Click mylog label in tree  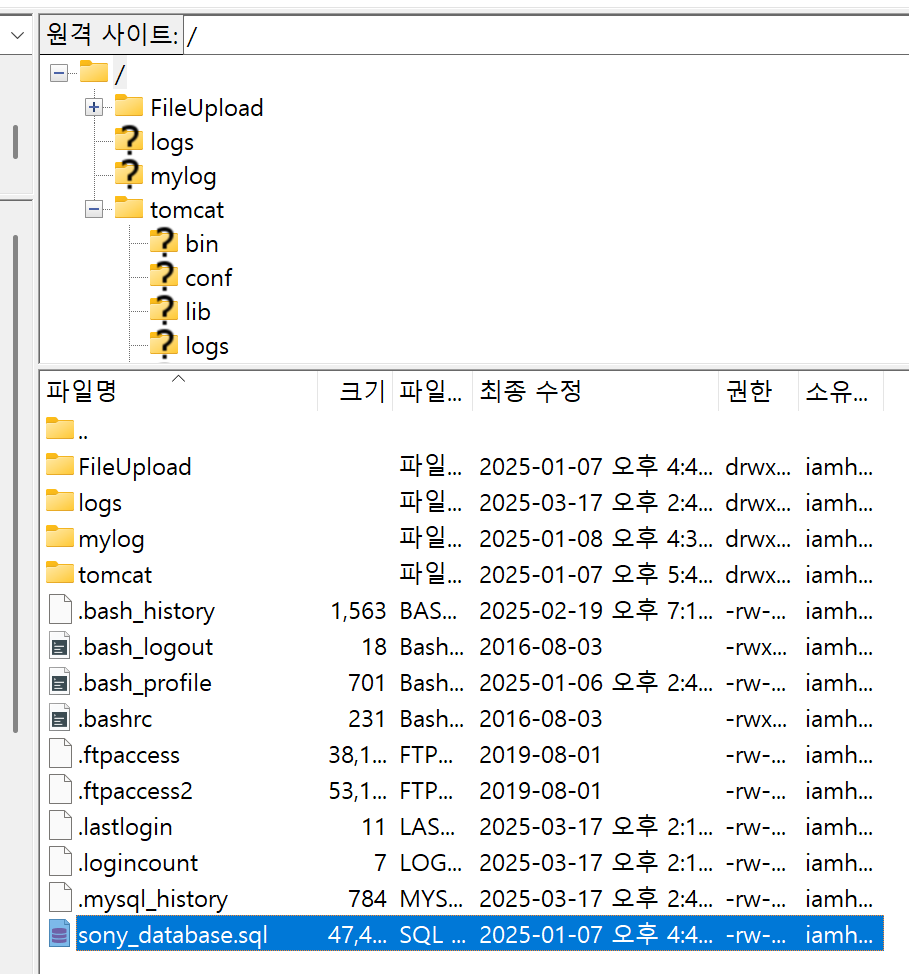(x=183, y=177)
